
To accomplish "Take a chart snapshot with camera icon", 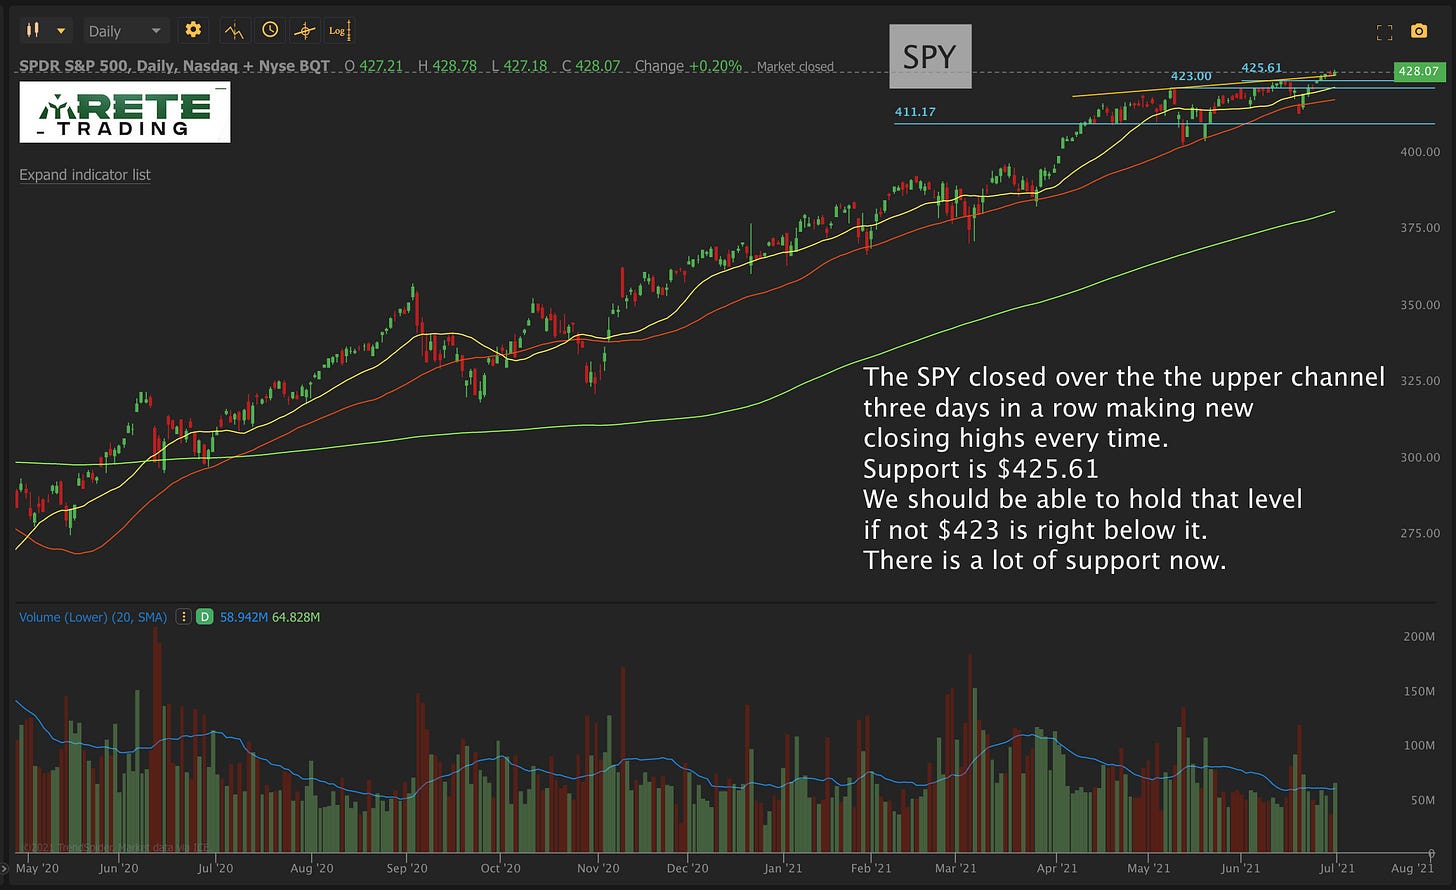I will point(1419,31).
